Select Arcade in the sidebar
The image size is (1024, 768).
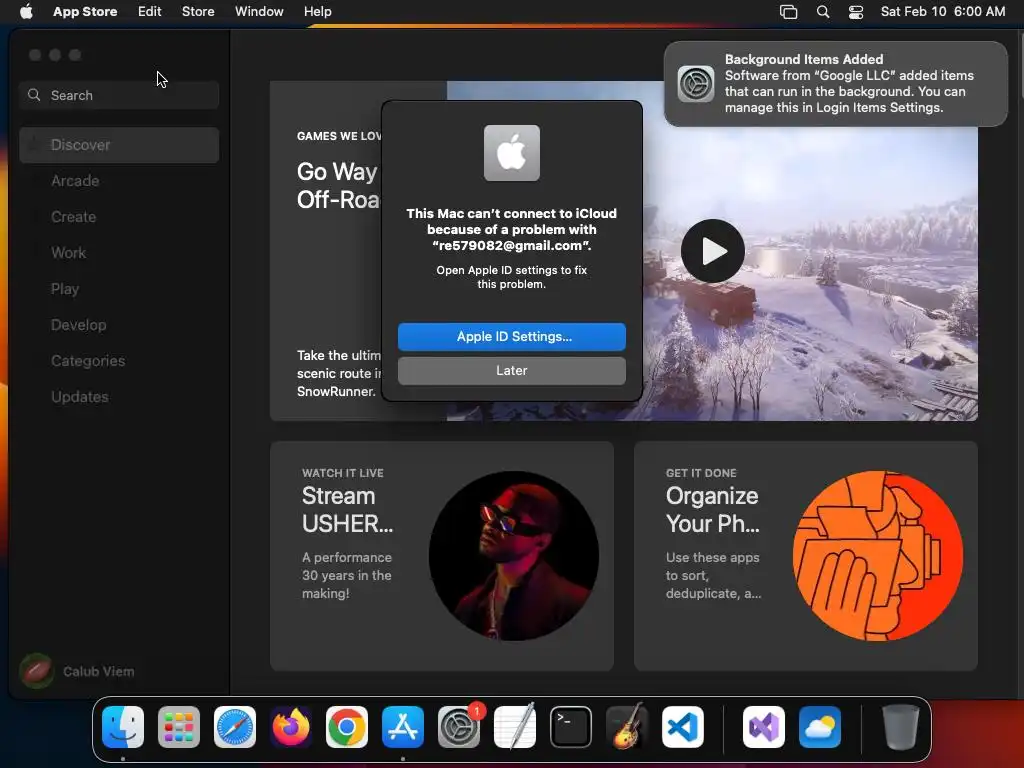point(119,181)
